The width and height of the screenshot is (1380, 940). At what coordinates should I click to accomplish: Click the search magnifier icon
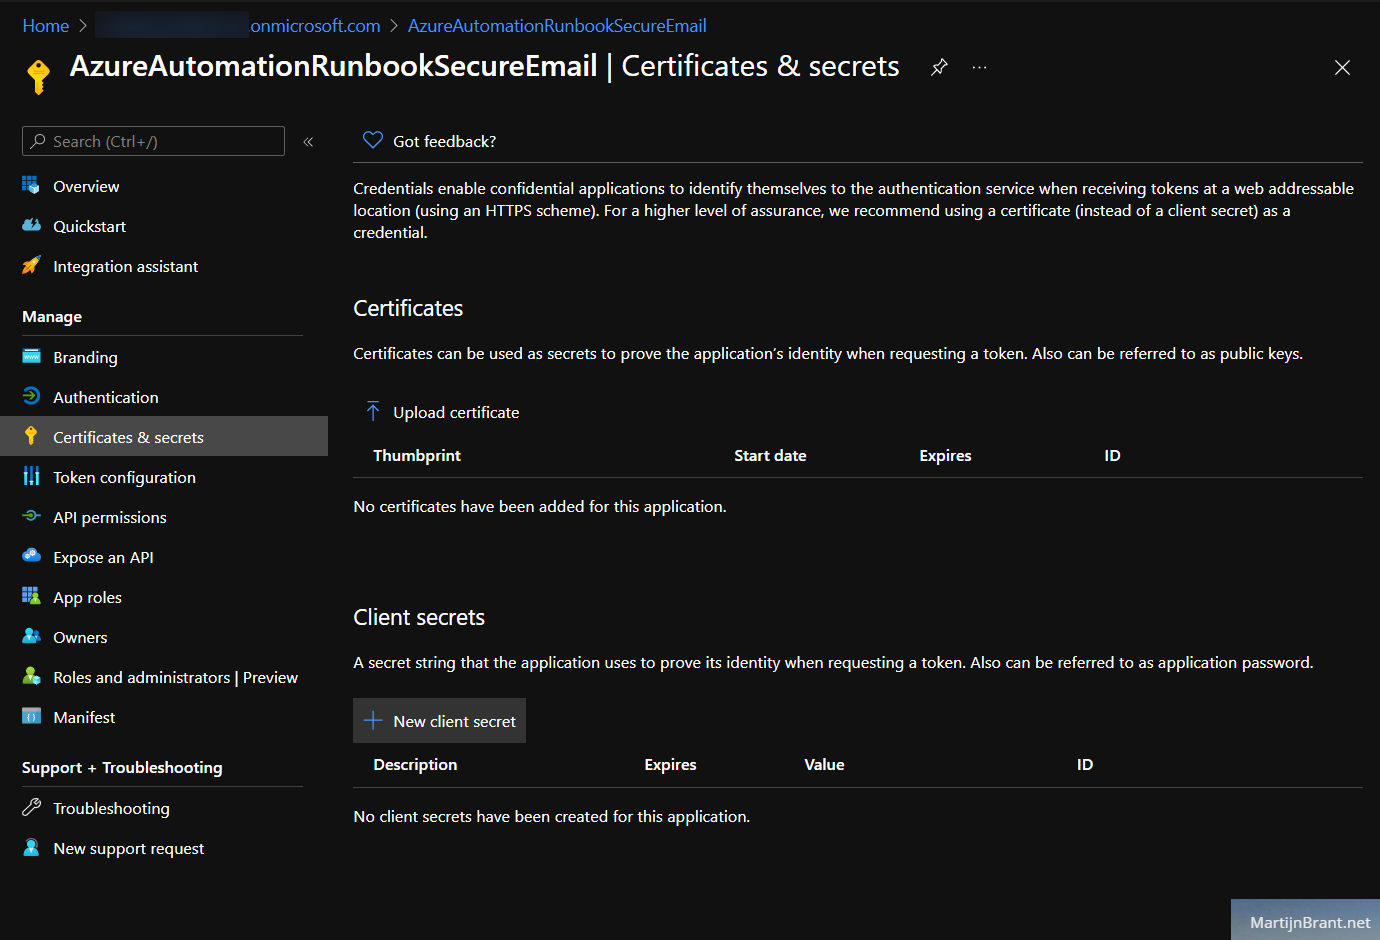coord(38,141)
